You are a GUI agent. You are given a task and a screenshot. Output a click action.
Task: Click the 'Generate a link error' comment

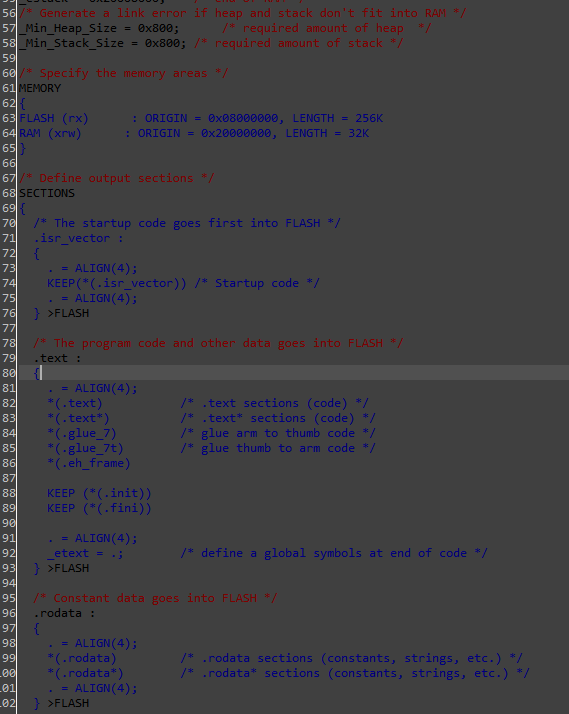[x=243, y=13]
